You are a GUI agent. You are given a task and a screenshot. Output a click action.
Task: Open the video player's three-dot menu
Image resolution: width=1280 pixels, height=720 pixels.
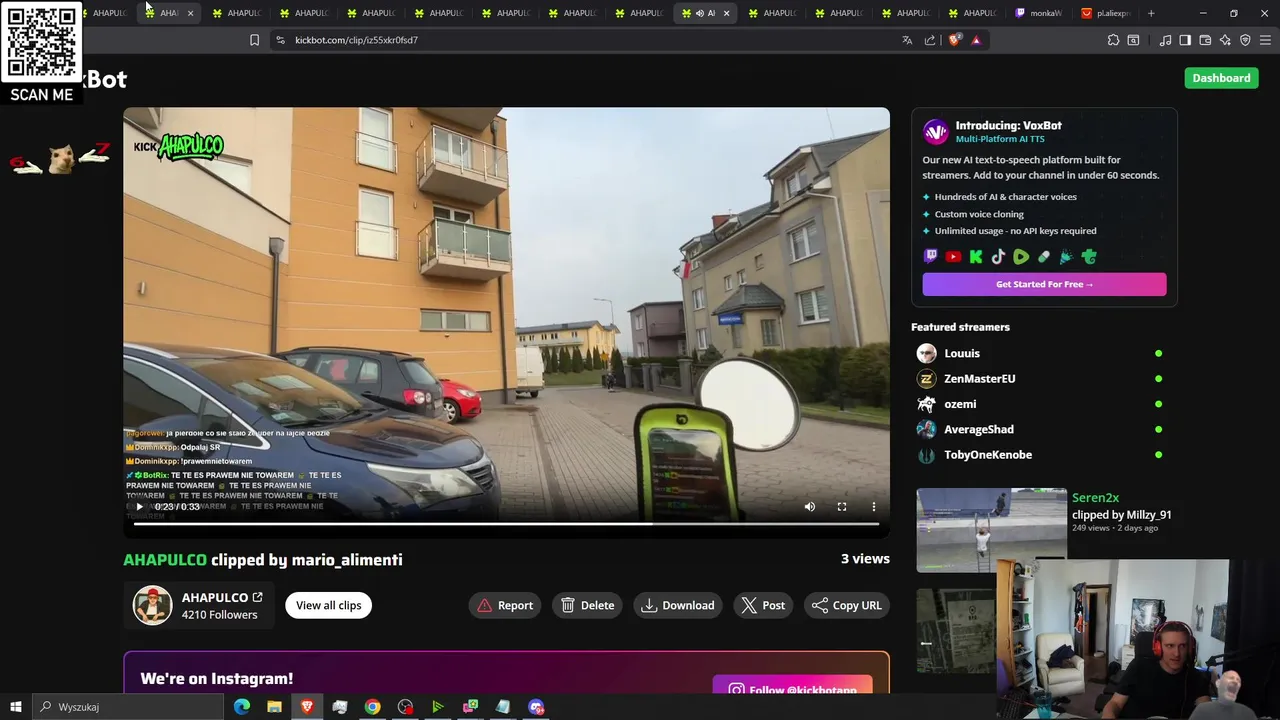pyautogui.click(x=874, y=507)
